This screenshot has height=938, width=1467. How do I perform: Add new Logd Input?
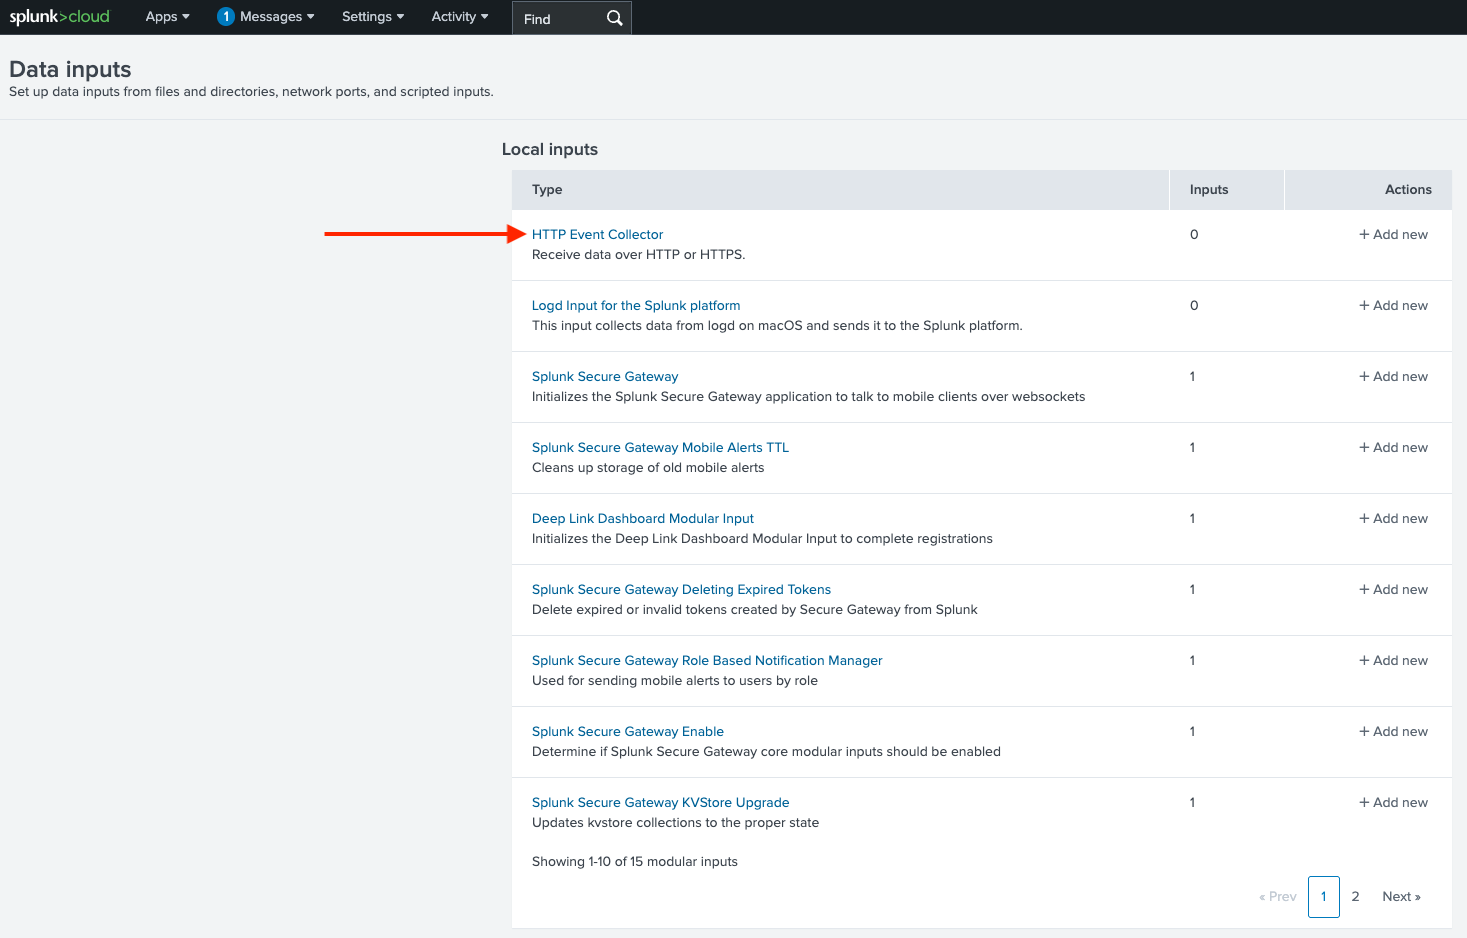tap(1393, 305)
